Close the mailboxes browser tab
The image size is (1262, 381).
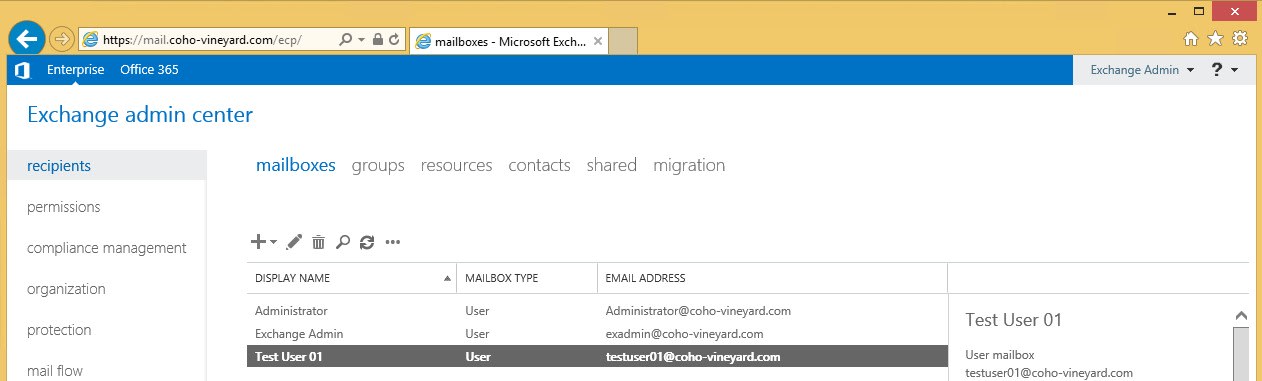(x=598, y=41)
